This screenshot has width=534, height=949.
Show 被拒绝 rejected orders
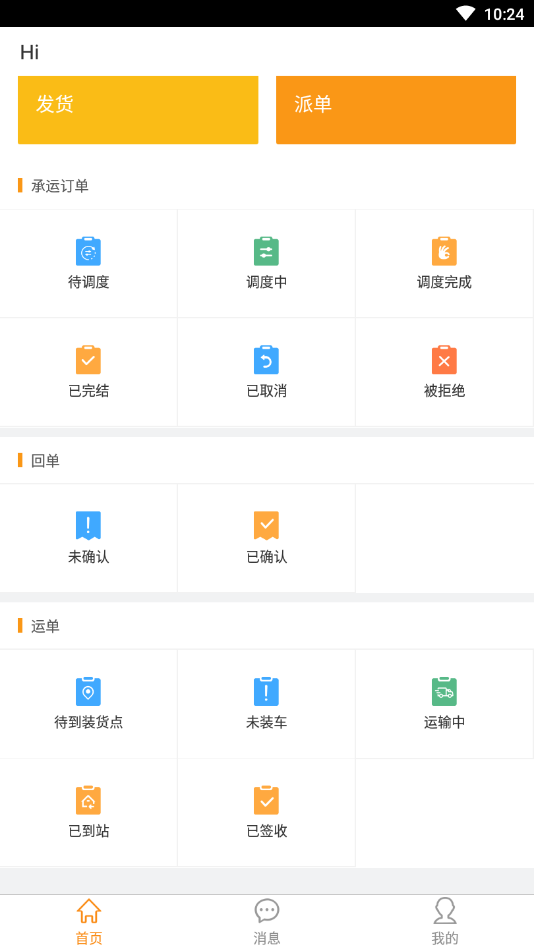(444, 372)
